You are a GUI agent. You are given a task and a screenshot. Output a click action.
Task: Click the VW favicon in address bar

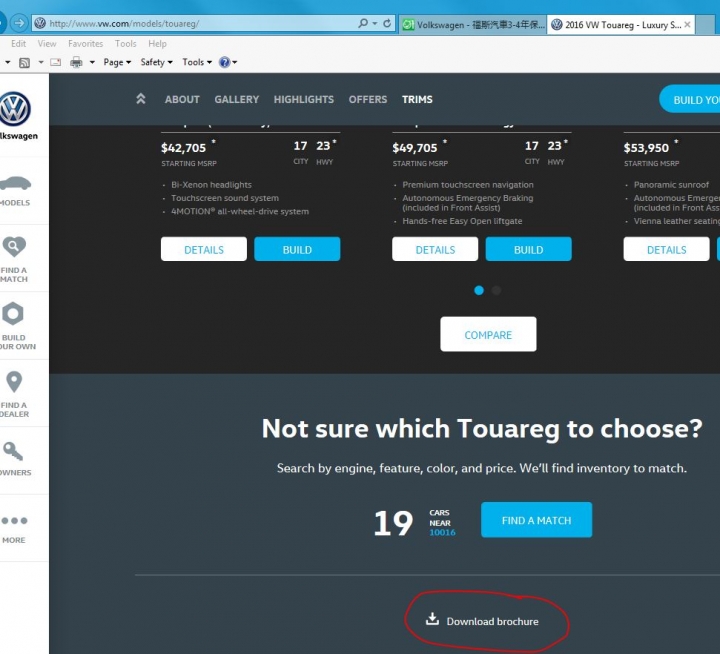coord(40,23)
